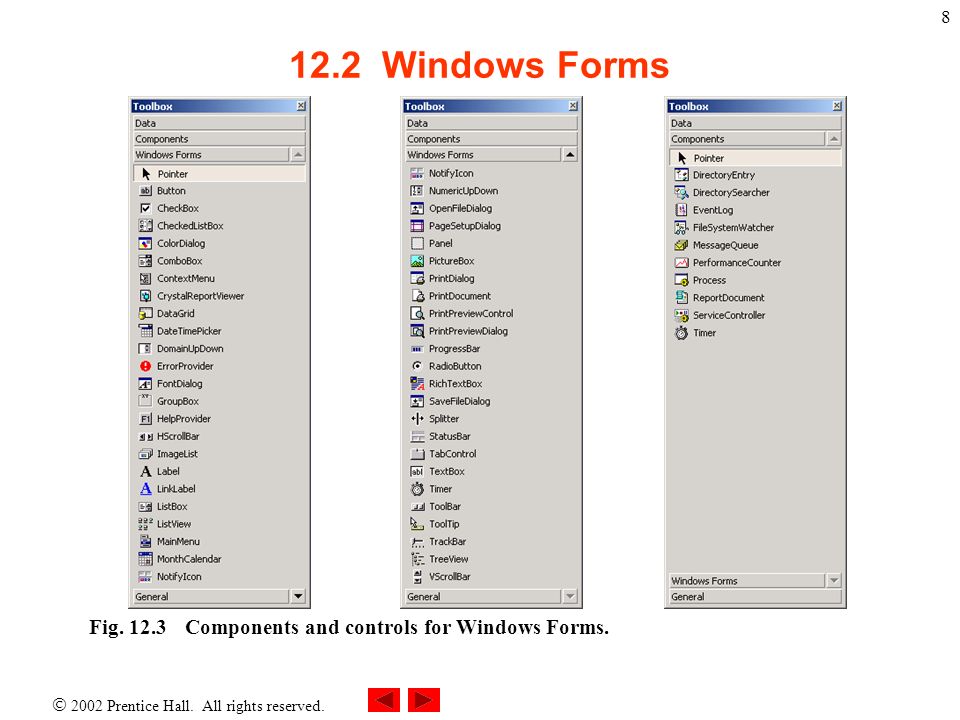Screen dimensions: 960x720
Task: Click up arrow beside Components in right toolbox
Action: (834, 139)
